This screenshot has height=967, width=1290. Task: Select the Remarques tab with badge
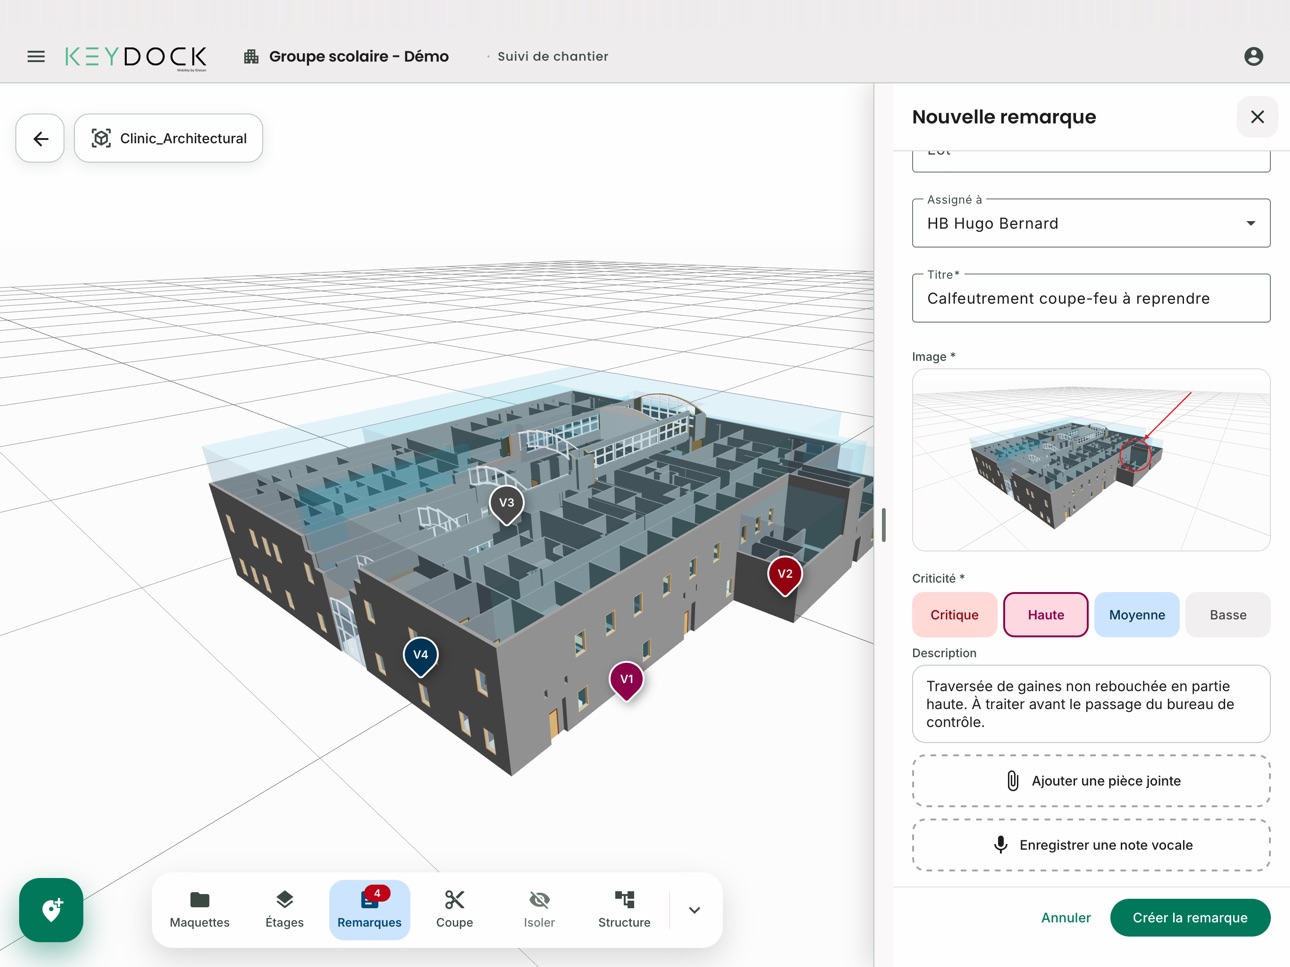pos(370,910)
